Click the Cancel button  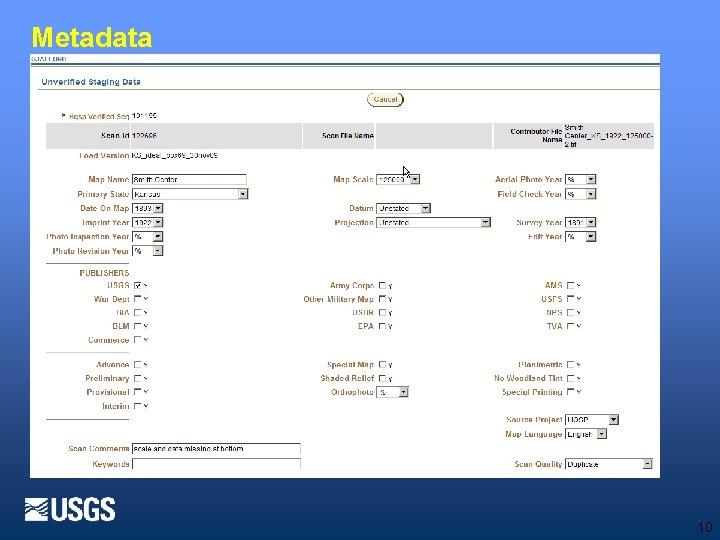click(385, 99)
